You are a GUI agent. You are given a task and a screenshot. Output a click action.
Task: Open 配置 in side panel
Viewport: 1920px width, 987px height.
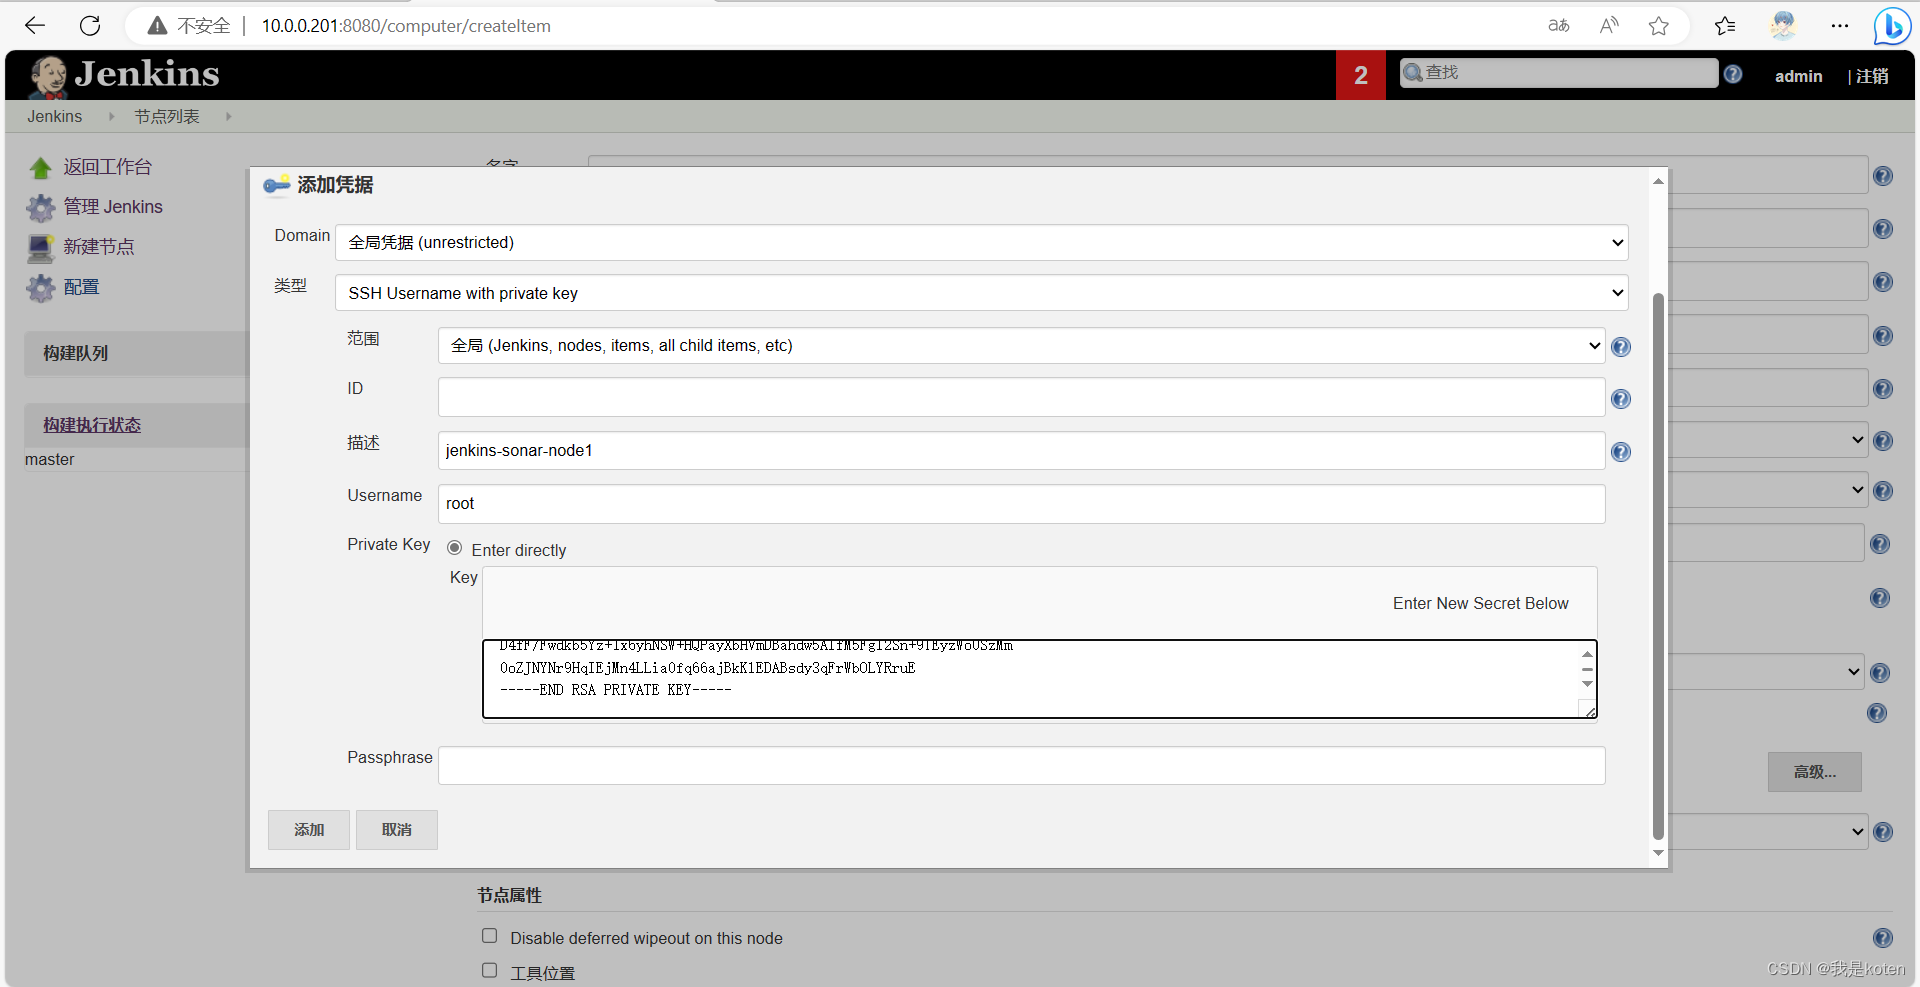point(82,287)
